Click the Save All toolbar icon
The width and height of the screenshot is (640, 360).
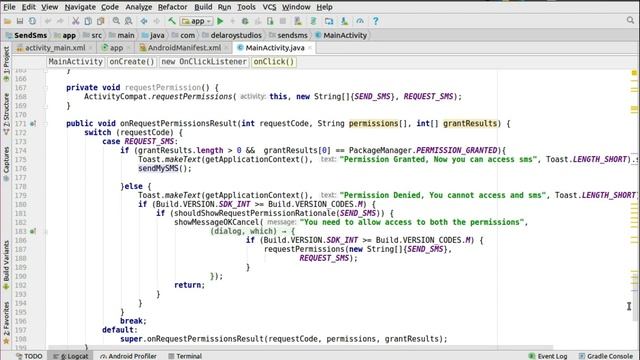(x=20, y=21)
